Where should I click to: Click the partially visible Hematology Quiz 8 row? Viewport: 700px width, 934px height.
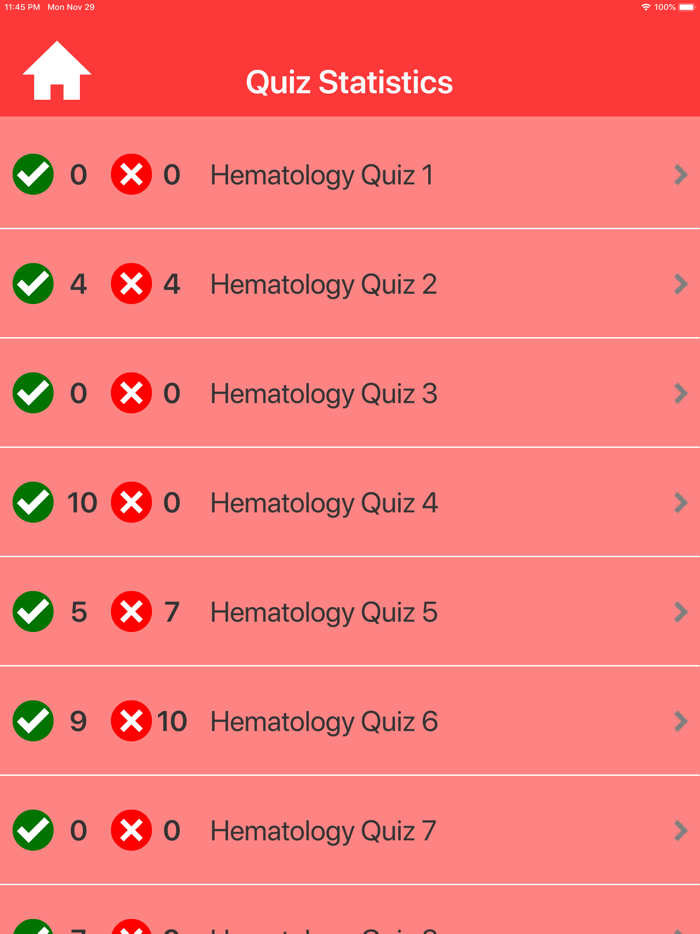350,925
